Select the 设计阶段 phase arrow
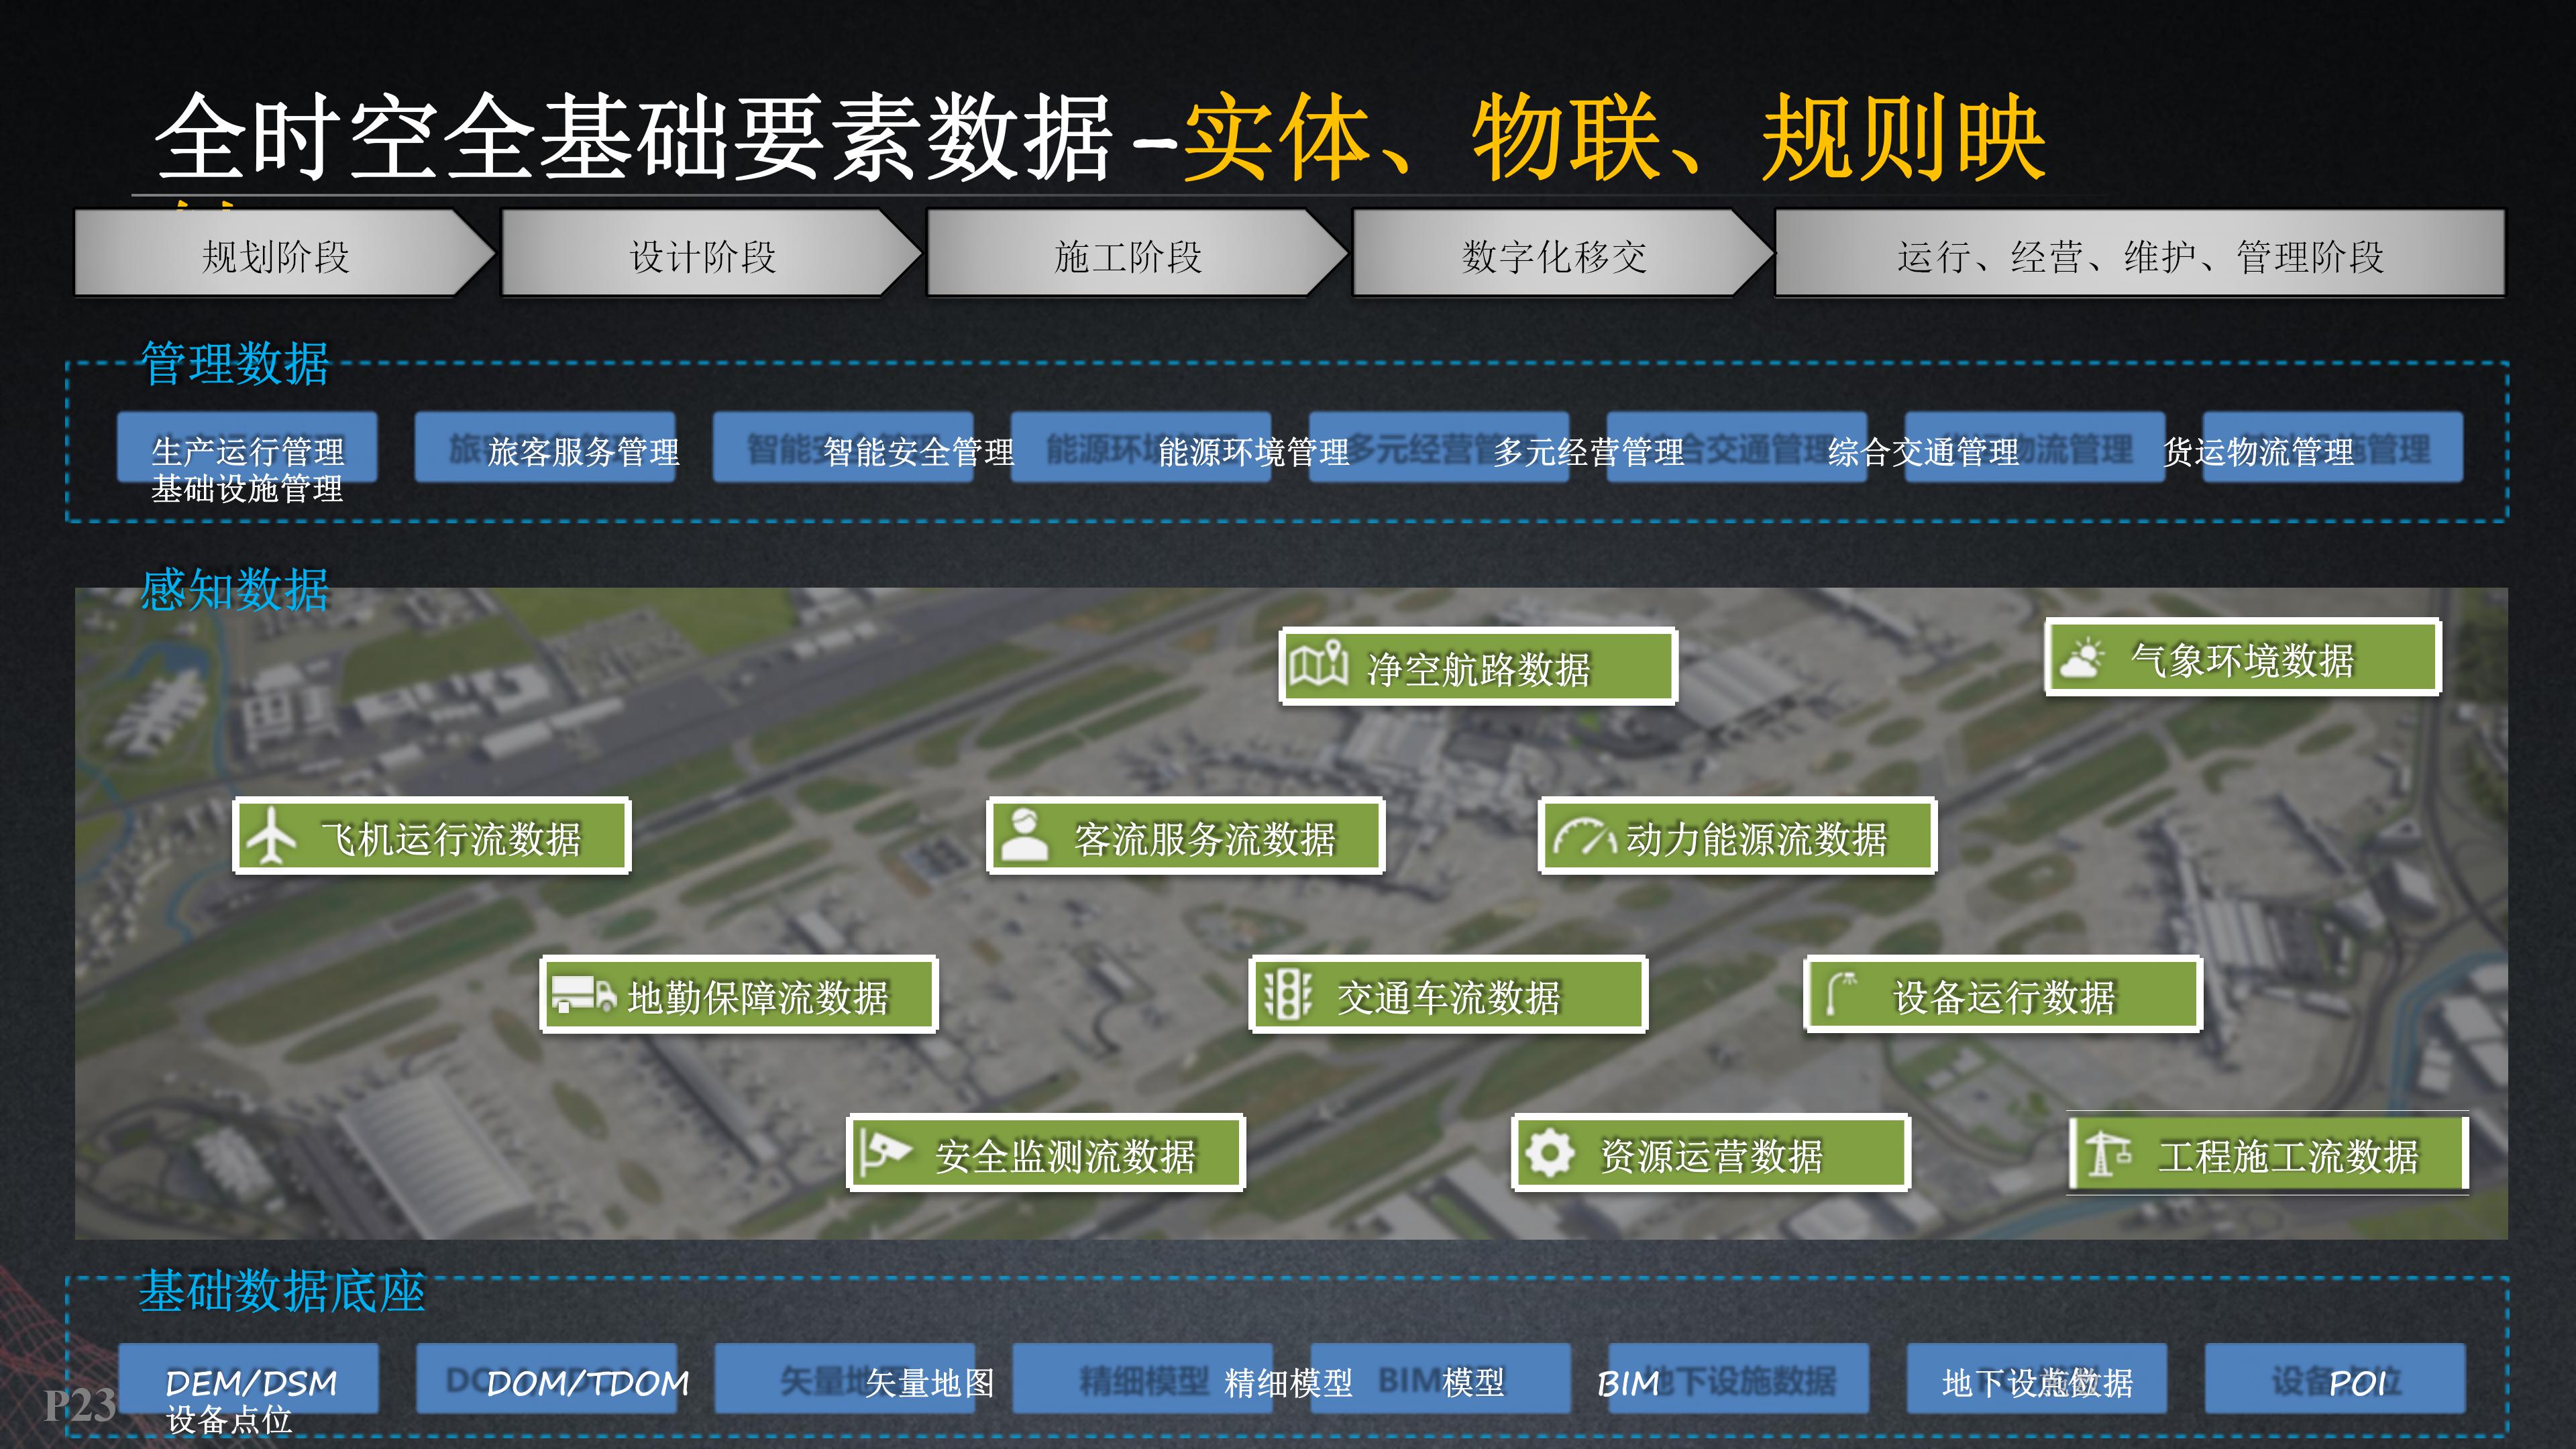 click(710, 253)
